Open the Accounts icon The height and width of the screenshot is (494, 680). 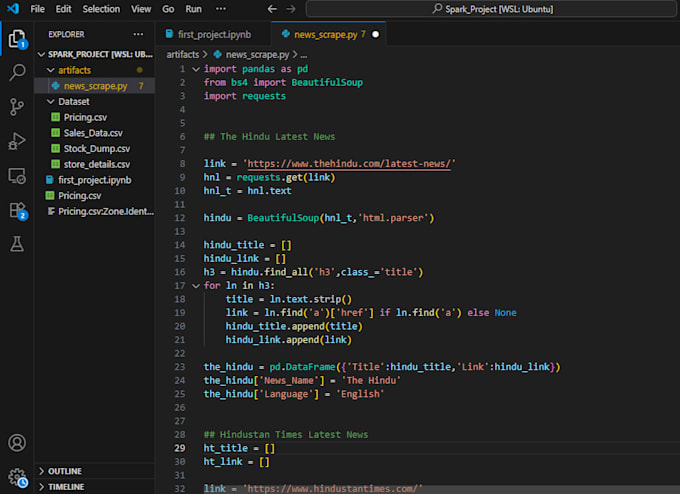(x=17, y=442)
